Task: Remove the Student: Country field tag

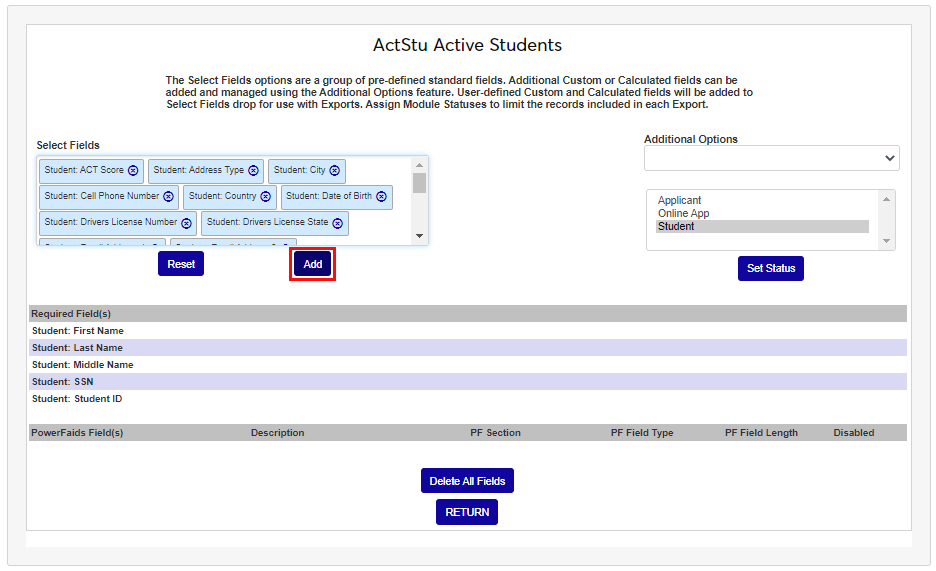Action: coord(265,197)
